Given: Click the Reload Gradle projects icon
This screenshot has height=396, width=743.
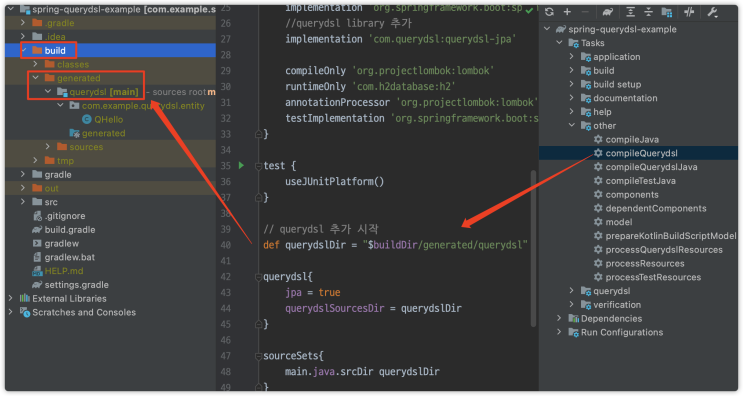Looking at the screenshot, I should point(549,12).
